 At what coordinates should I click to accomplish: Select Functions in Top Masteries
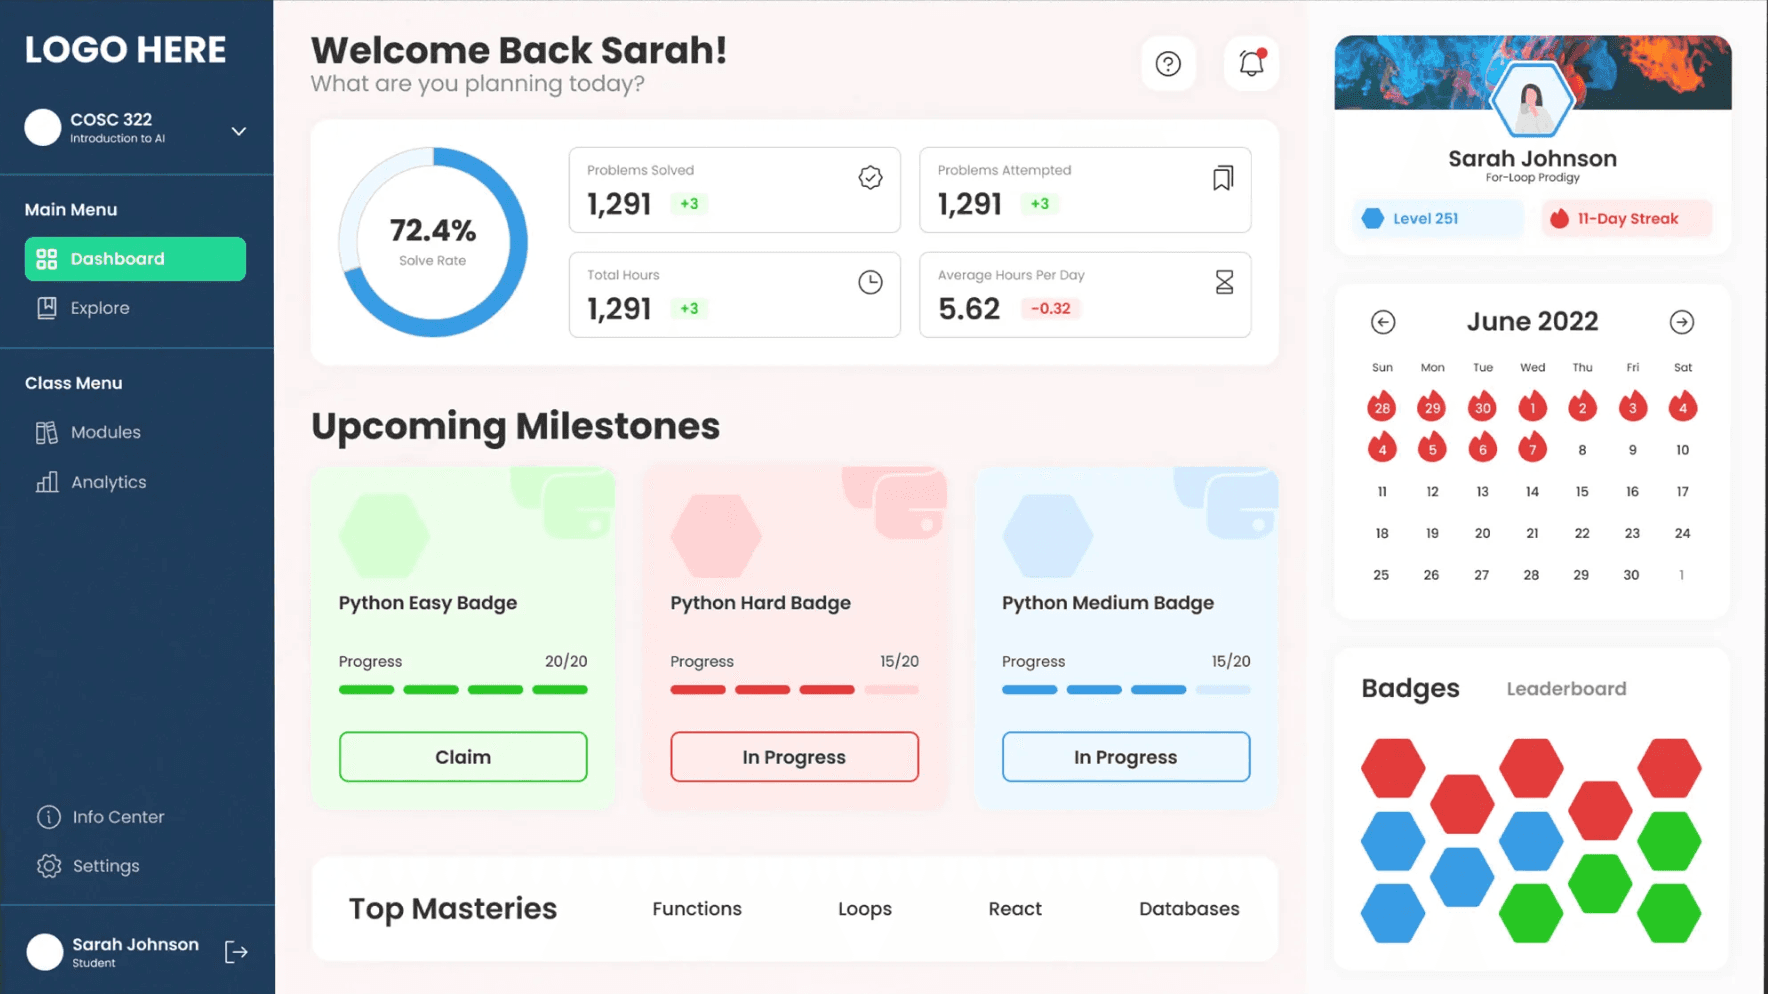(x=696, y=909)
